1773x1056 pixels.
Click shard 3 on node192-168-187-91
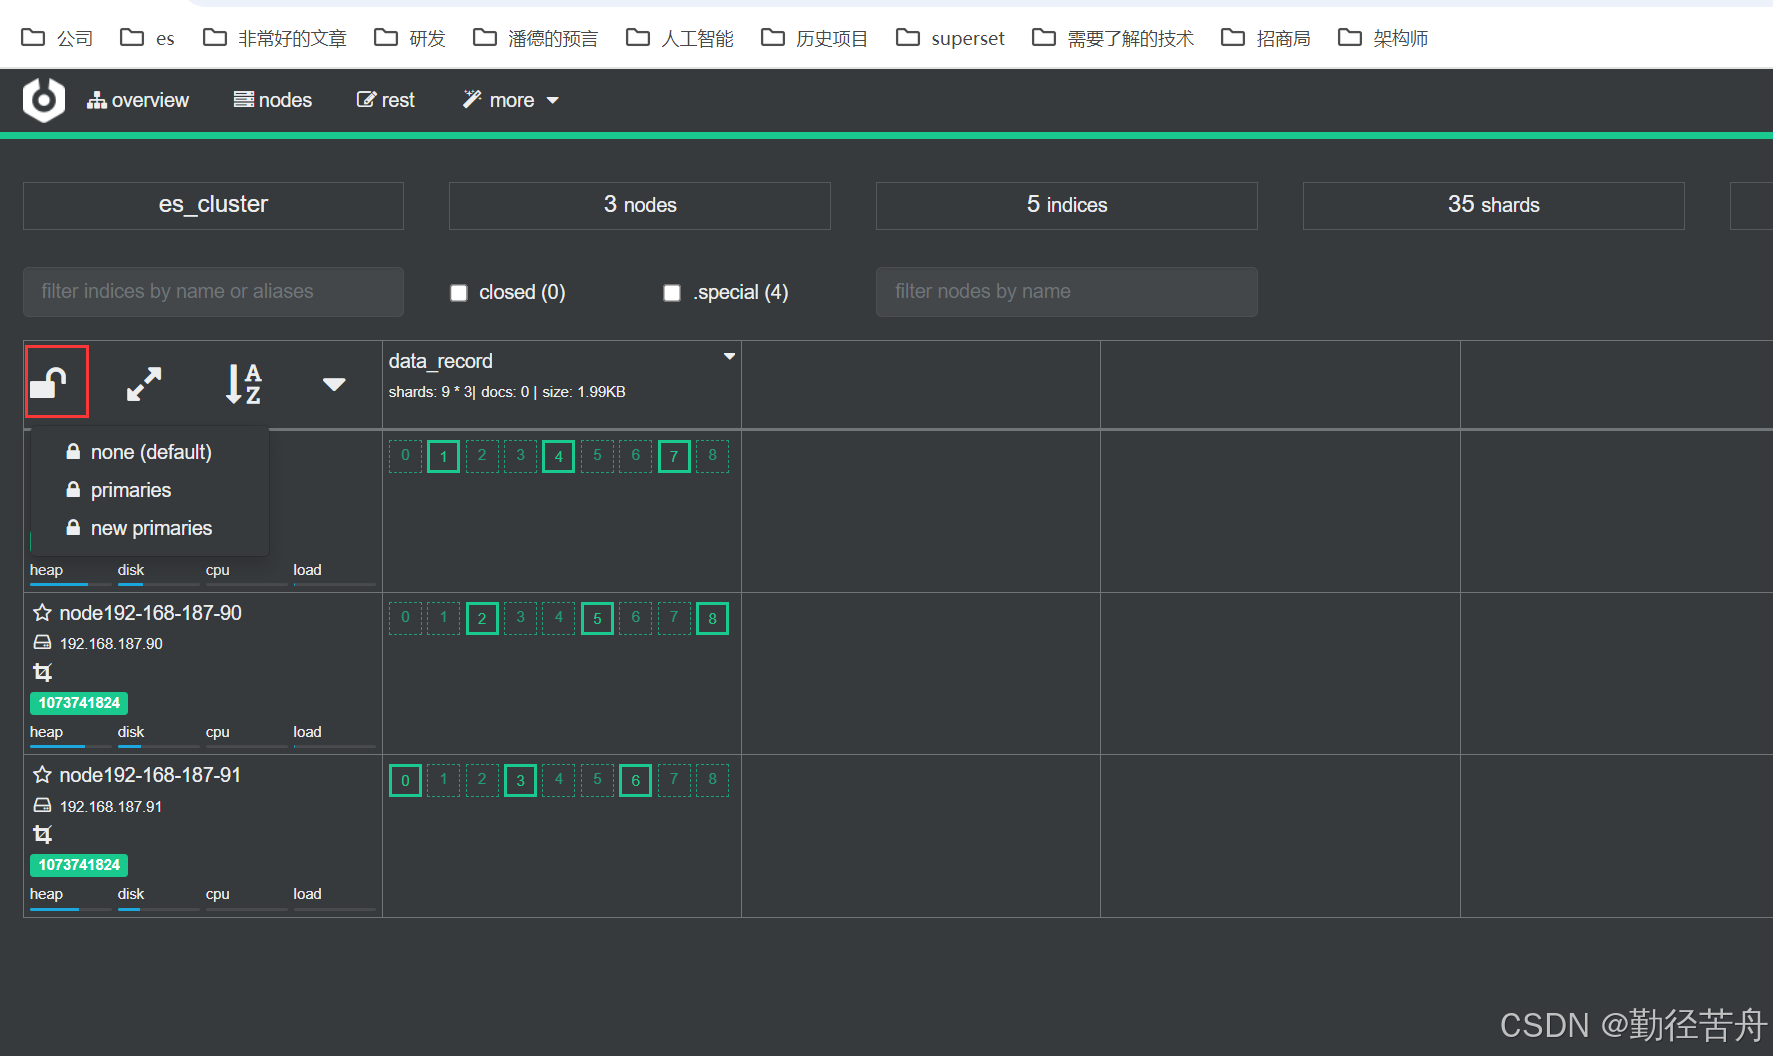coord(520,781)
